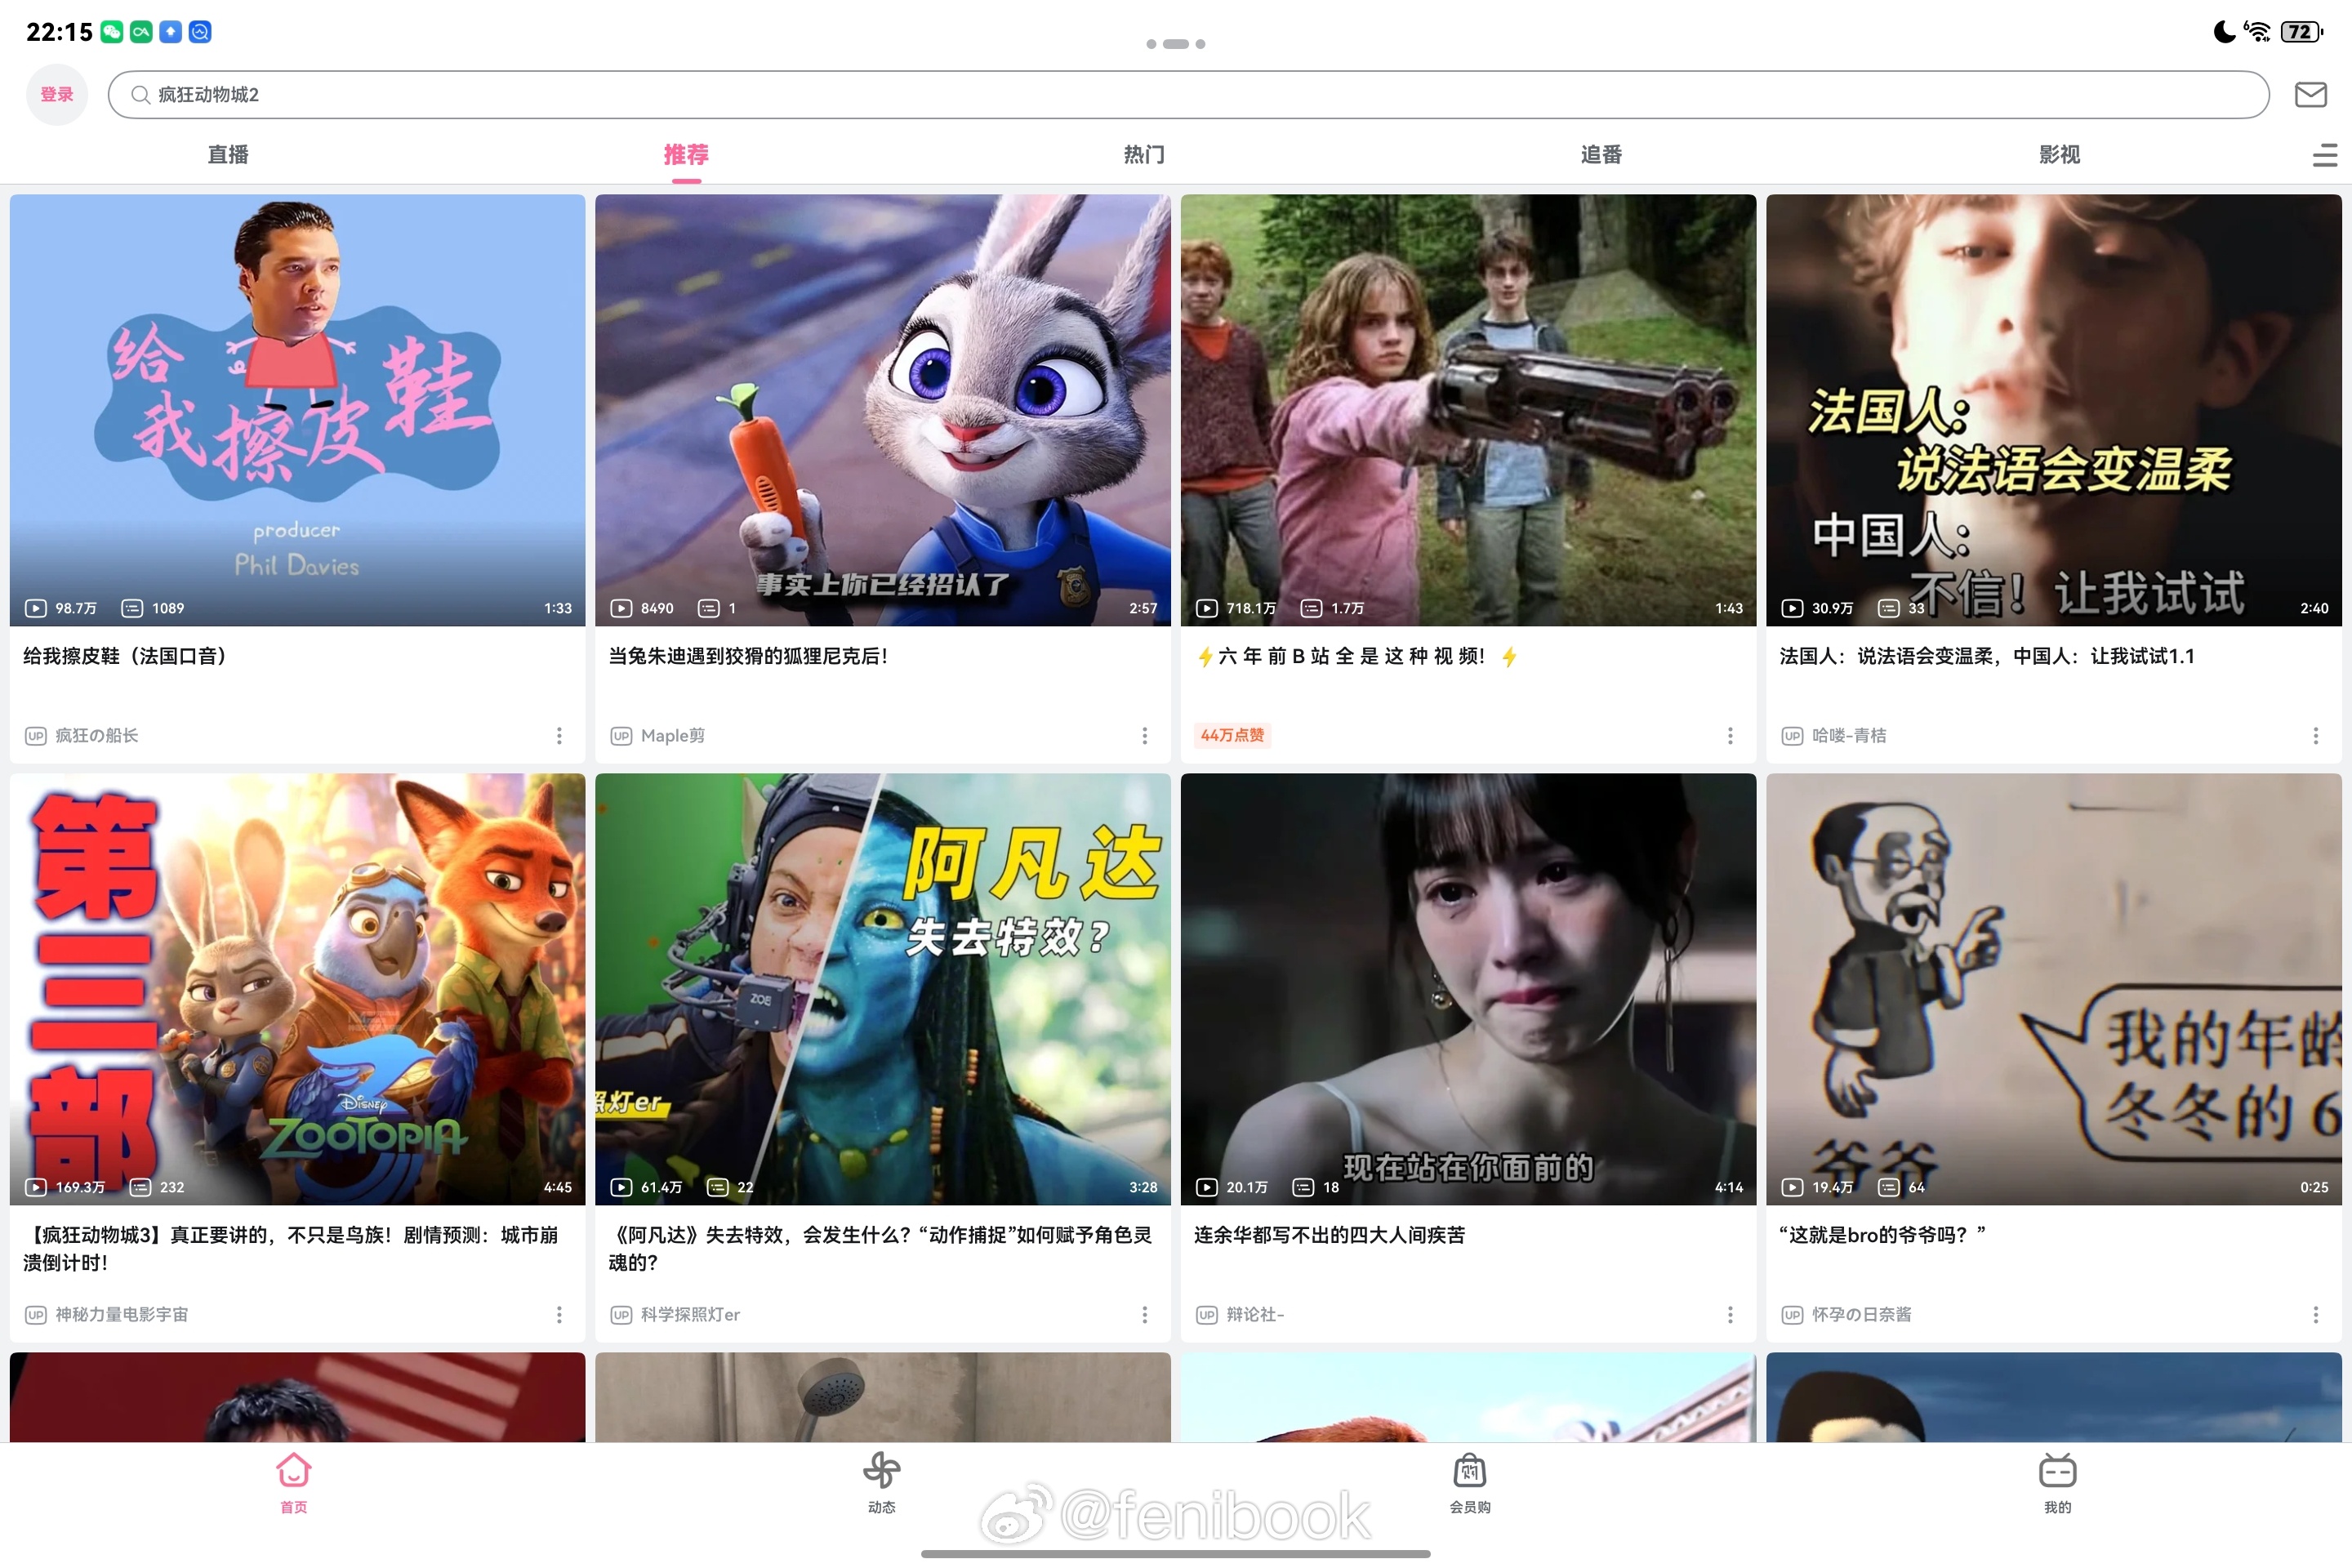Open the channel list hamburger icon
The width and height of the screenshot is (2352, 1568).
(2324, 155)
